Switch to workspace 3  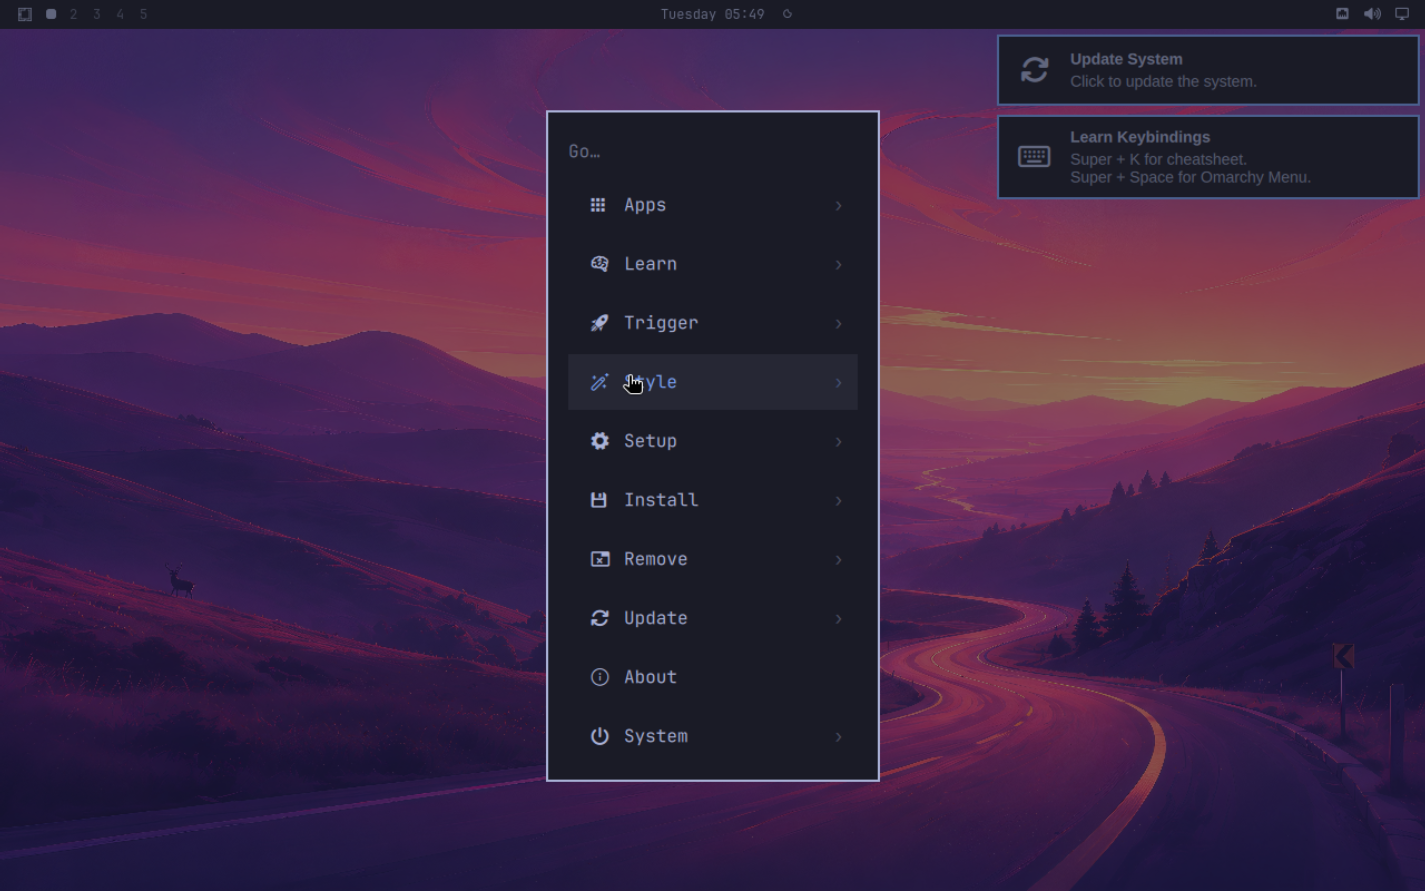[97, 14]
